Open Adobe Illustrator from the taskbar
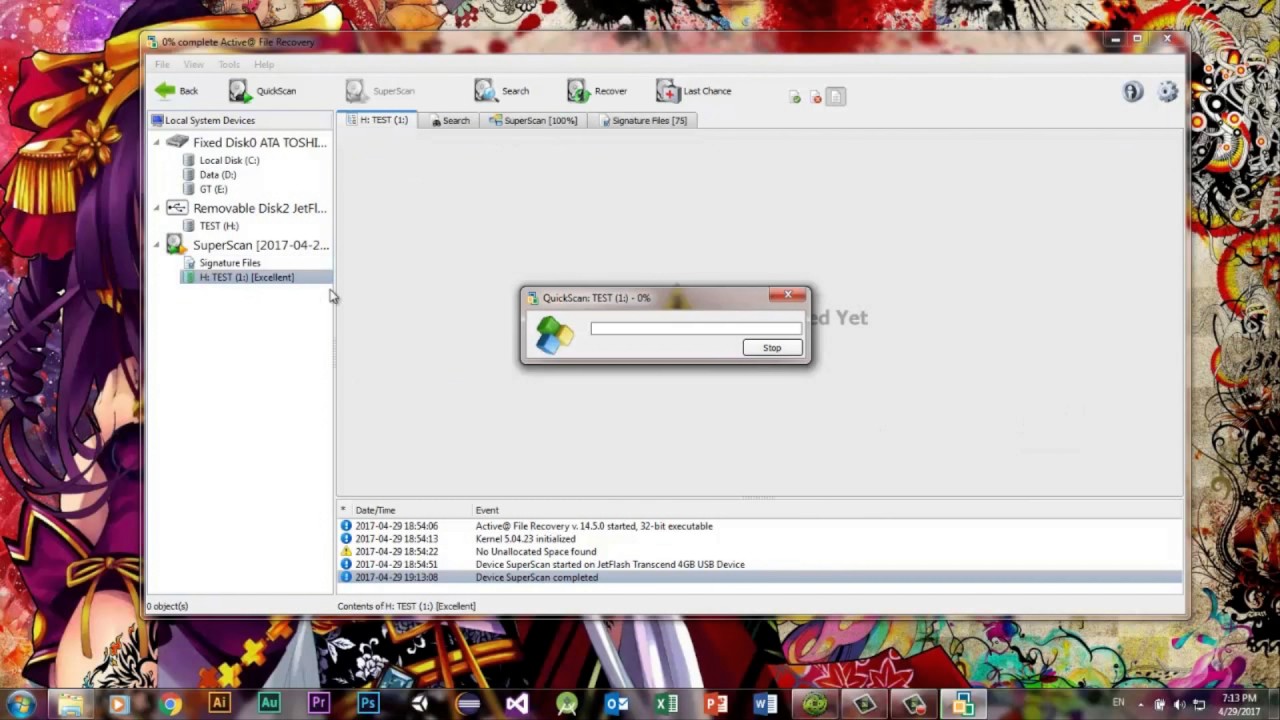Screen dimensions: 1280x720 pos(219,704)
